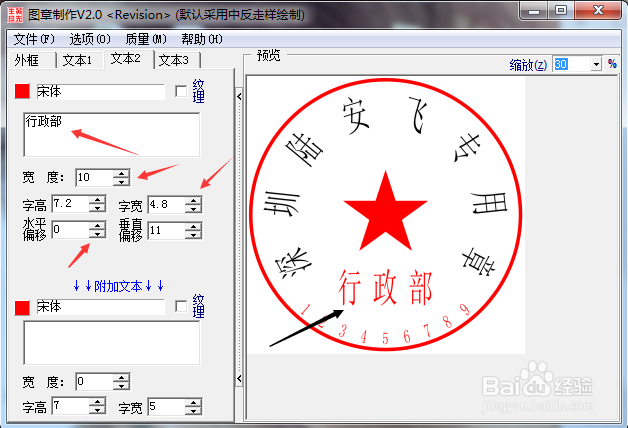This screenshot has height=428, width=628.
Task: Decrease 水平偏移 with down arrow
Action: [x=97, y=234]
